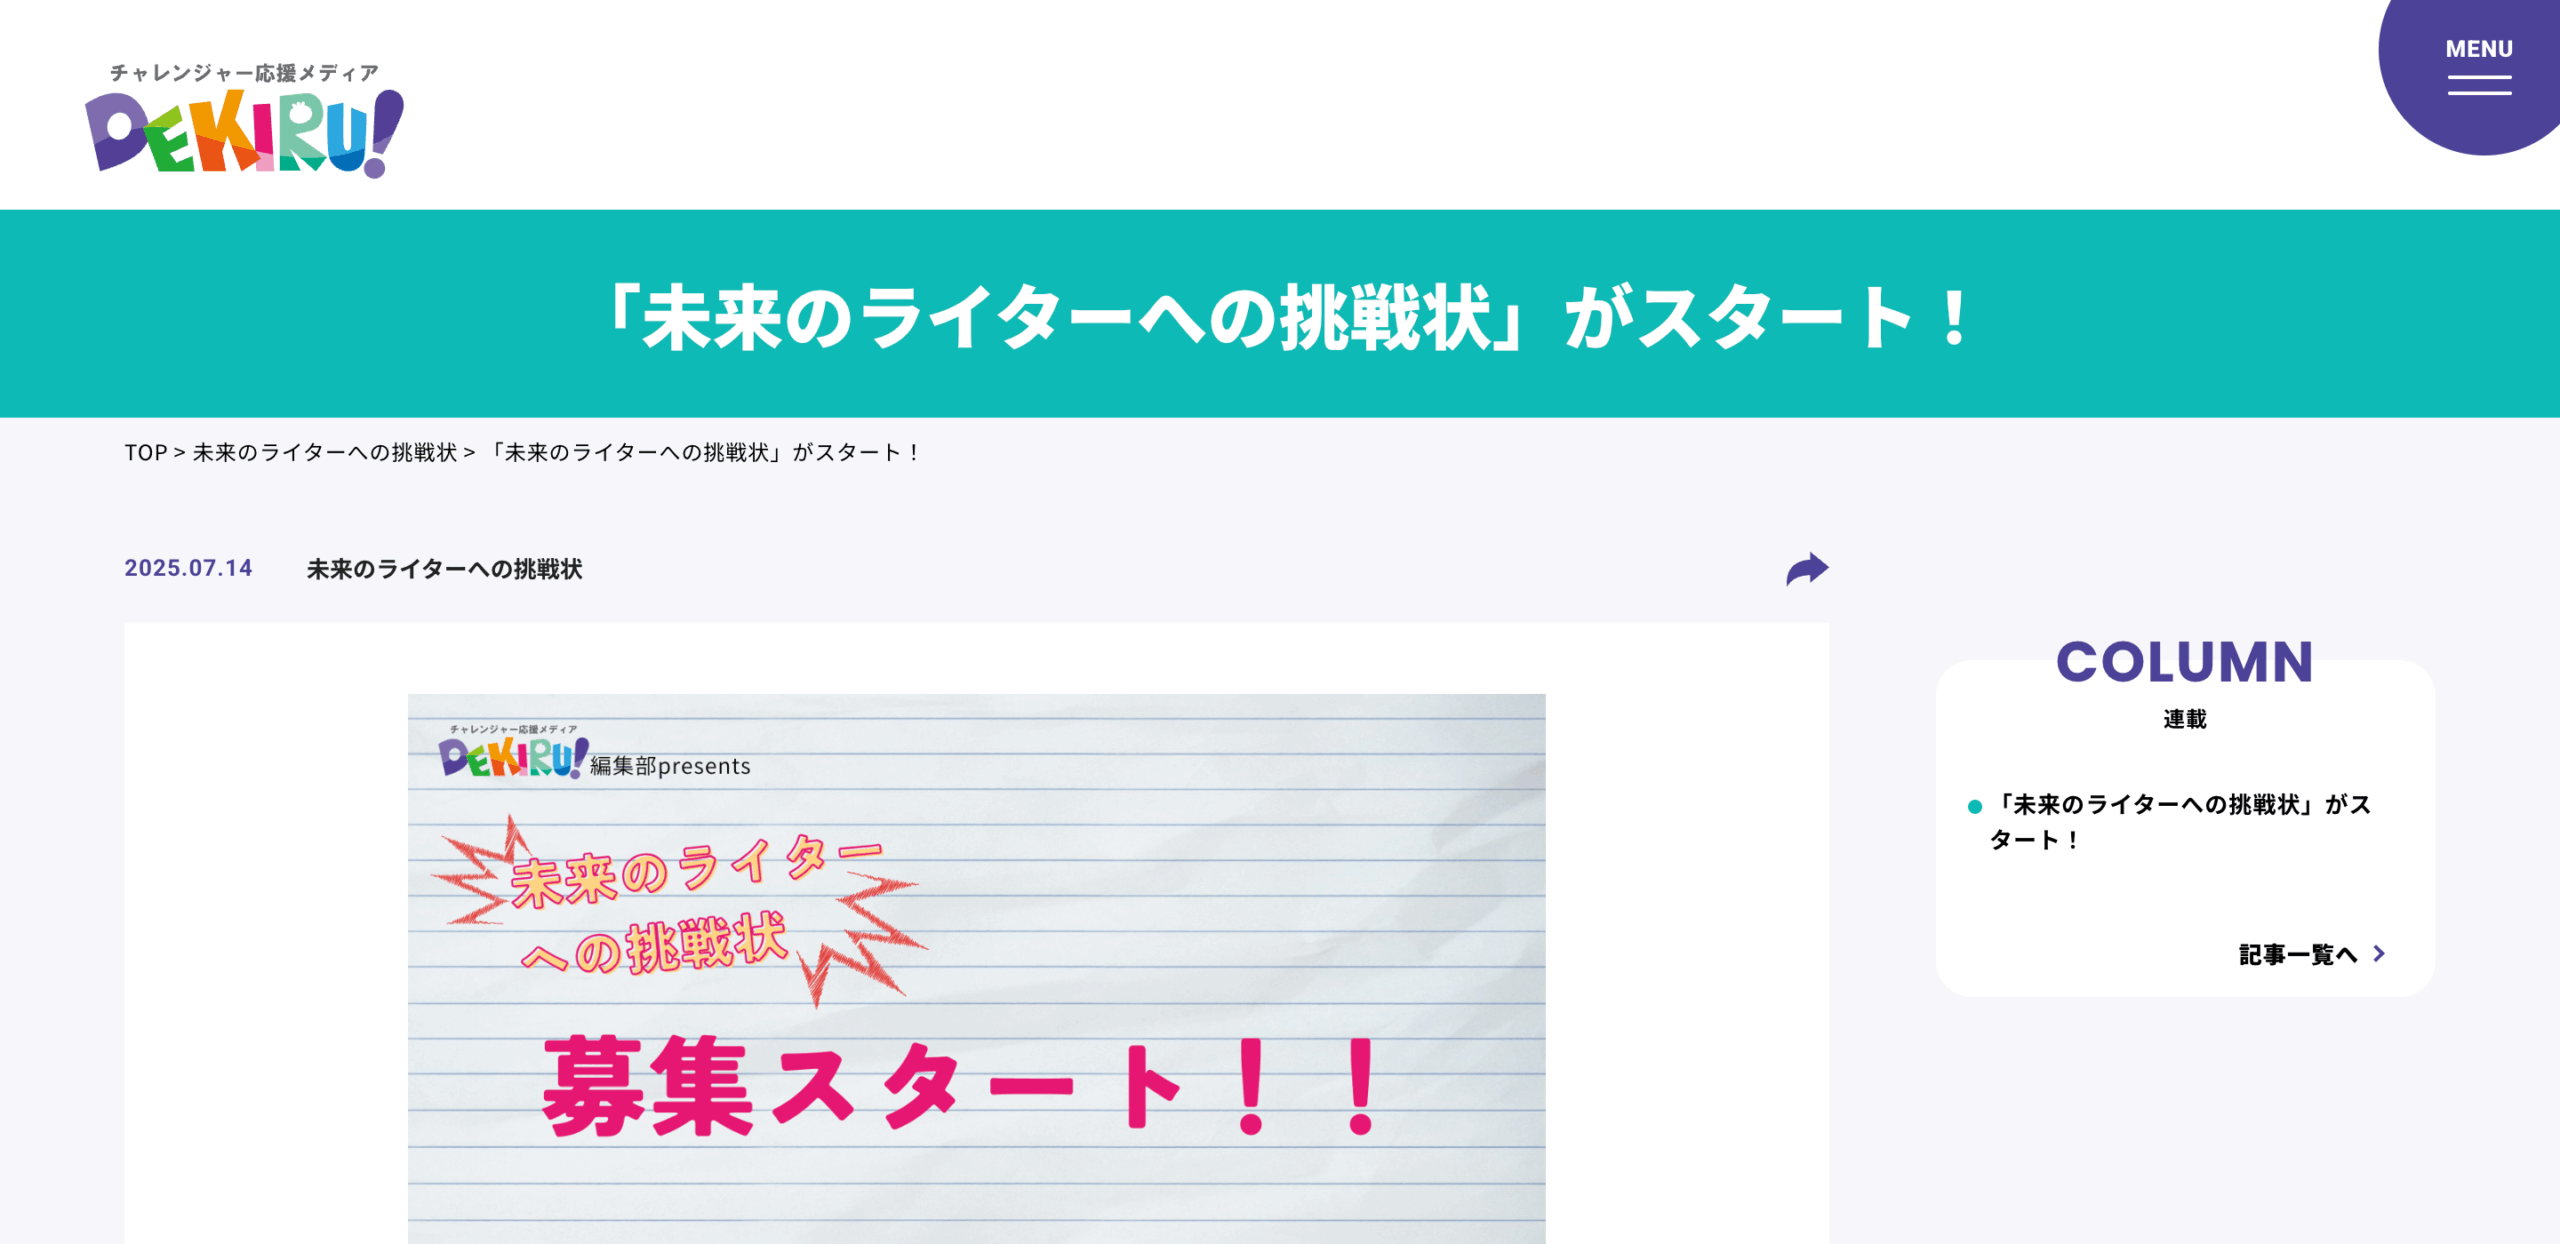The image size is (2560, 1244).
Task: Open the column article 「未来のライターへの挑戦状」がスタート！
Action: 2180,822
